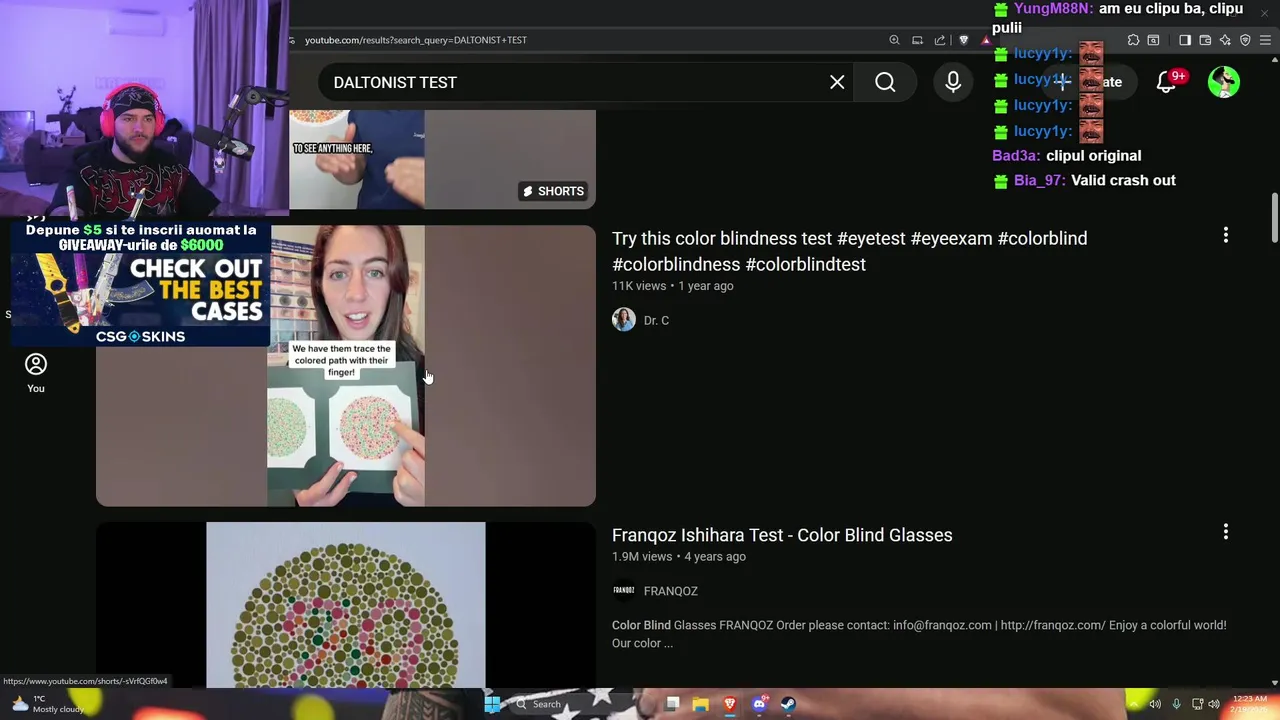Open FRANQOZ channel name link
1280x720 pixels.
(671, 591)
